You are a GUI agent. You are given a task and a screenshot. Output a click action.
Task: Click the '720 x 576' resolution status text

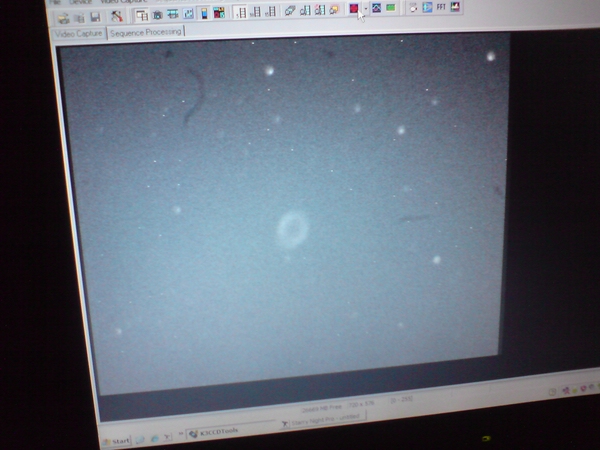(x=361, y=404)
